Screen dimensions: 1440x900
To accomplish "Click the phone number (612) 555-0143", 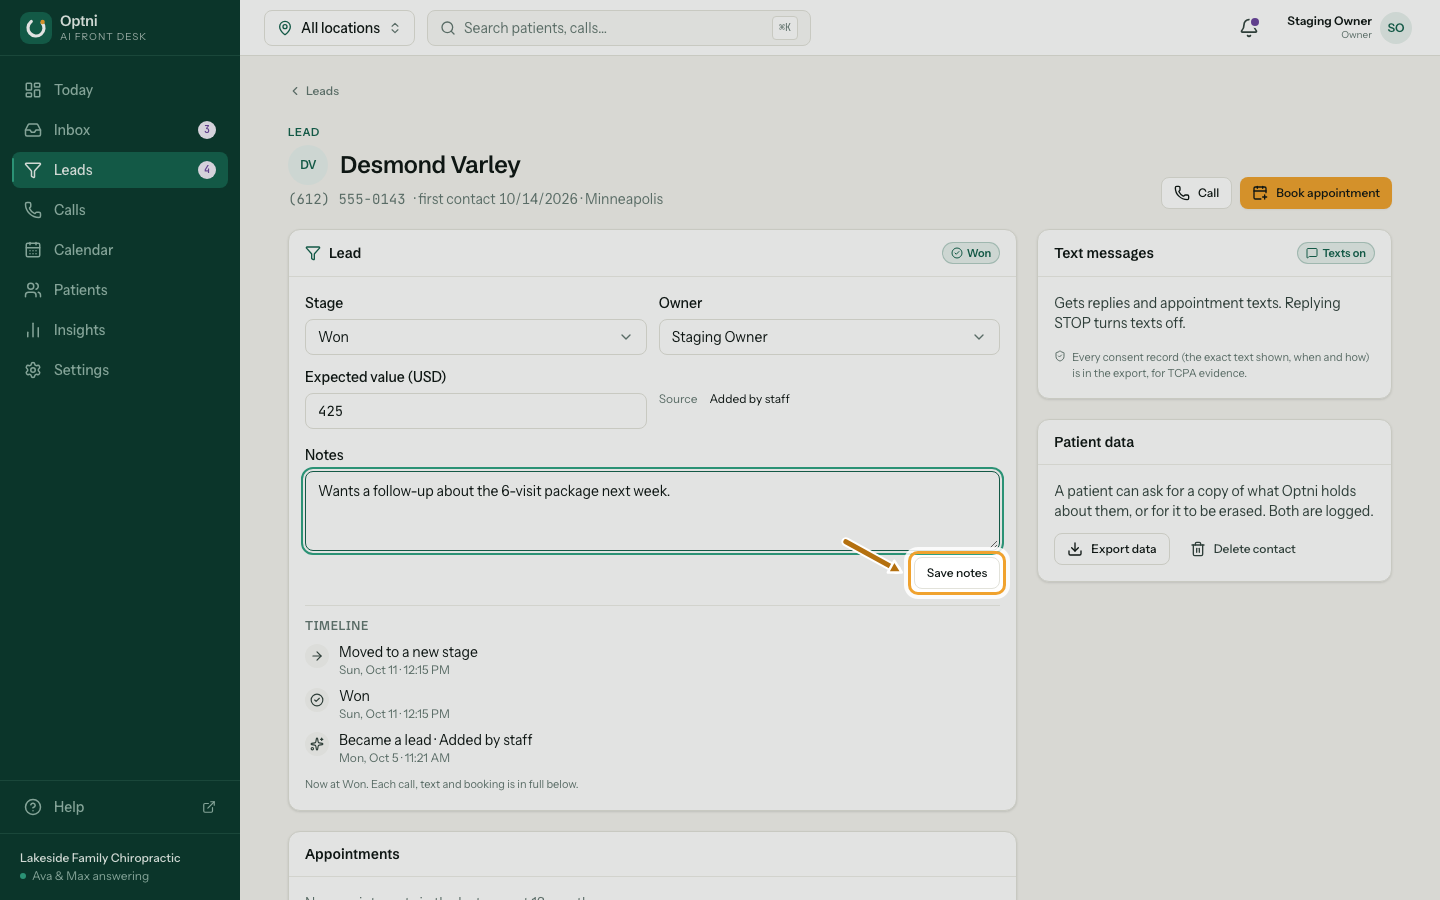I will 347,199.
